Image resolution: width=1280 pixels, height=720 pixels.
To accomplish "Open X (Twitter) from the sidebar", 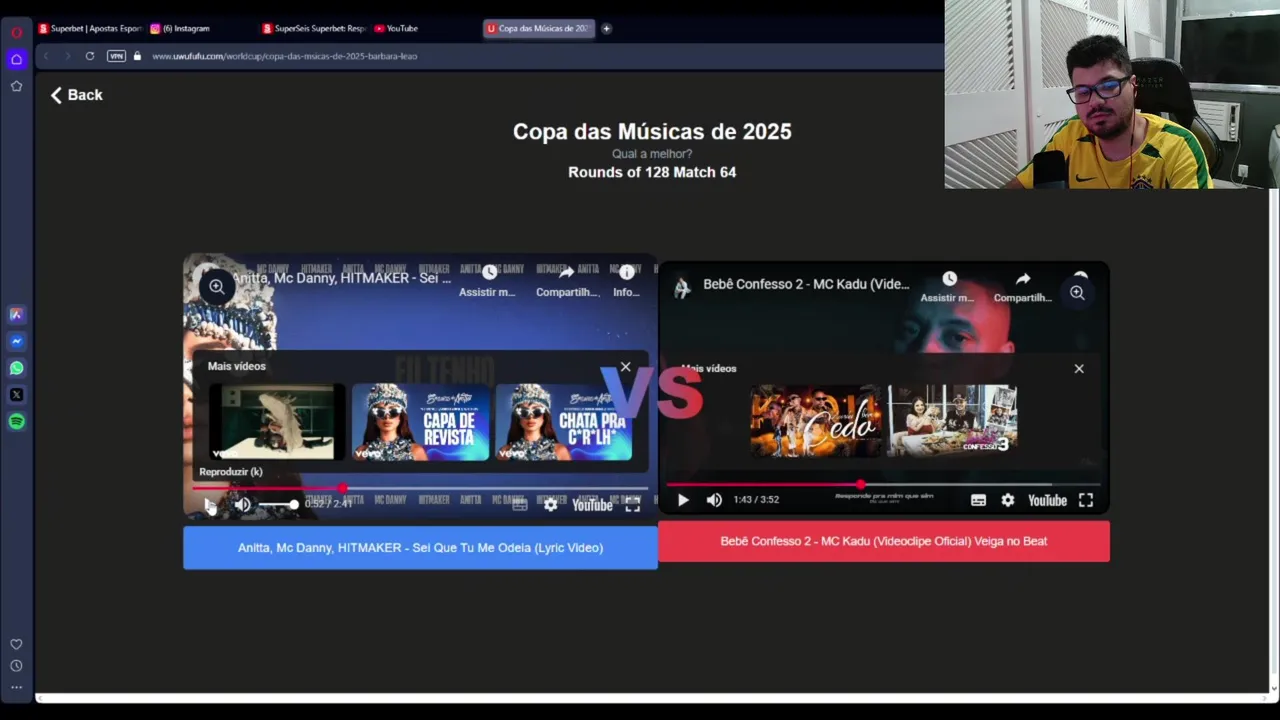I will click(x=16, y=395).
